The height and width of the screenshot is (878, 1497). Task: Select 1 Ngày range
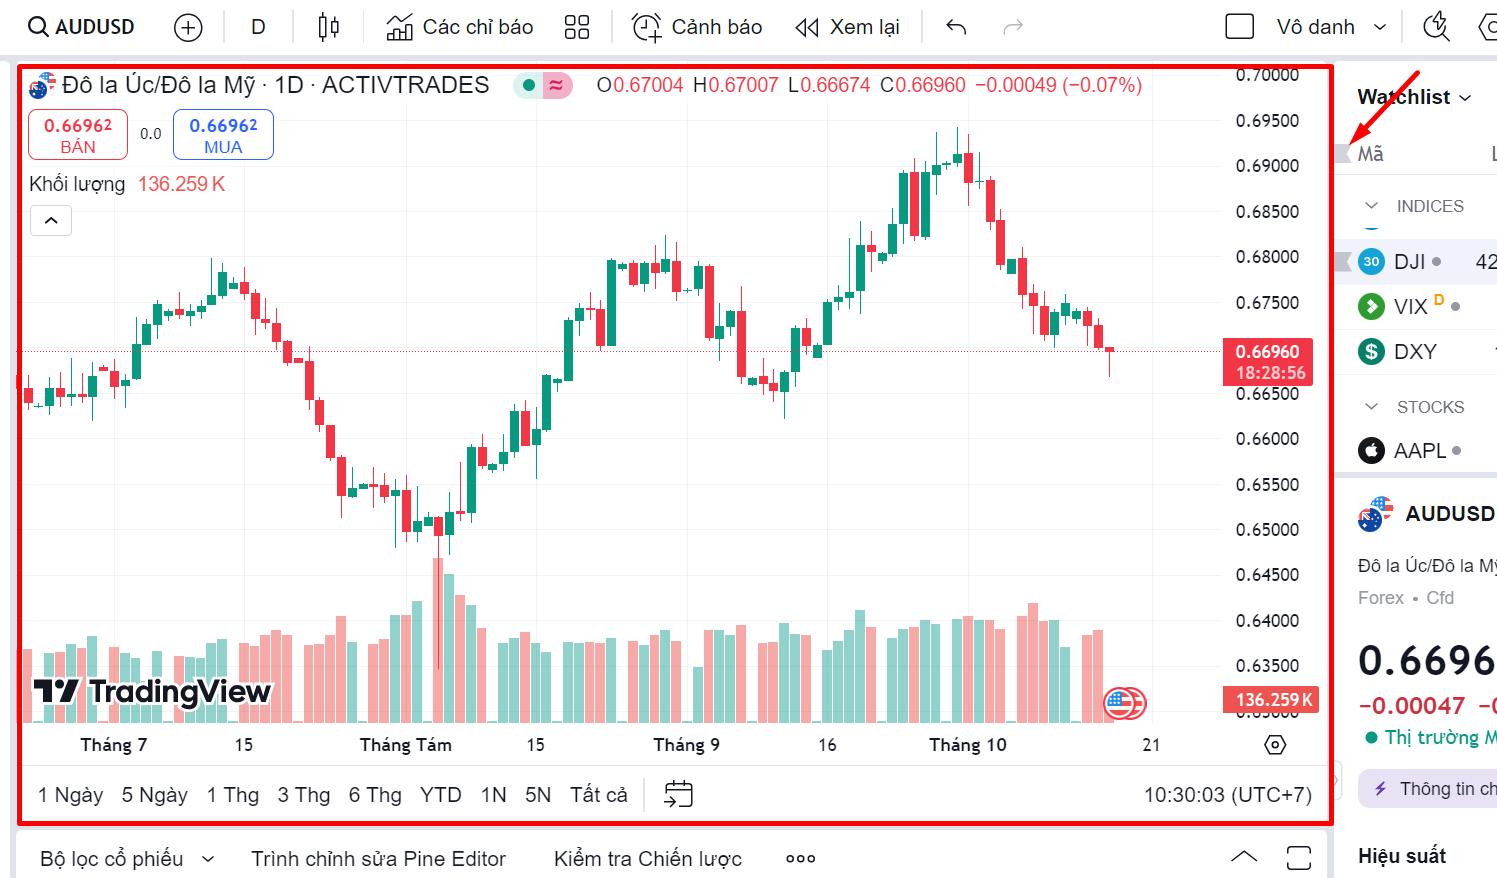[70, 795]
